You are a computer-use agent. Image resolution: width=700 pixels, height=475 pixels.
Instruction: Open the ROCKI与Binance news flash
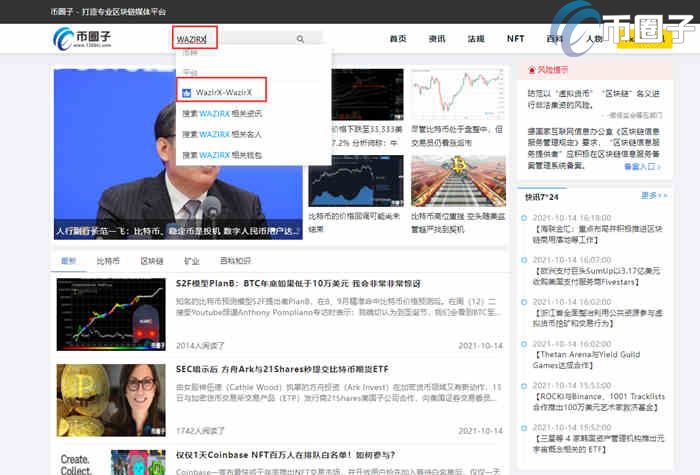pyautogui.click(x=599, y=402)
